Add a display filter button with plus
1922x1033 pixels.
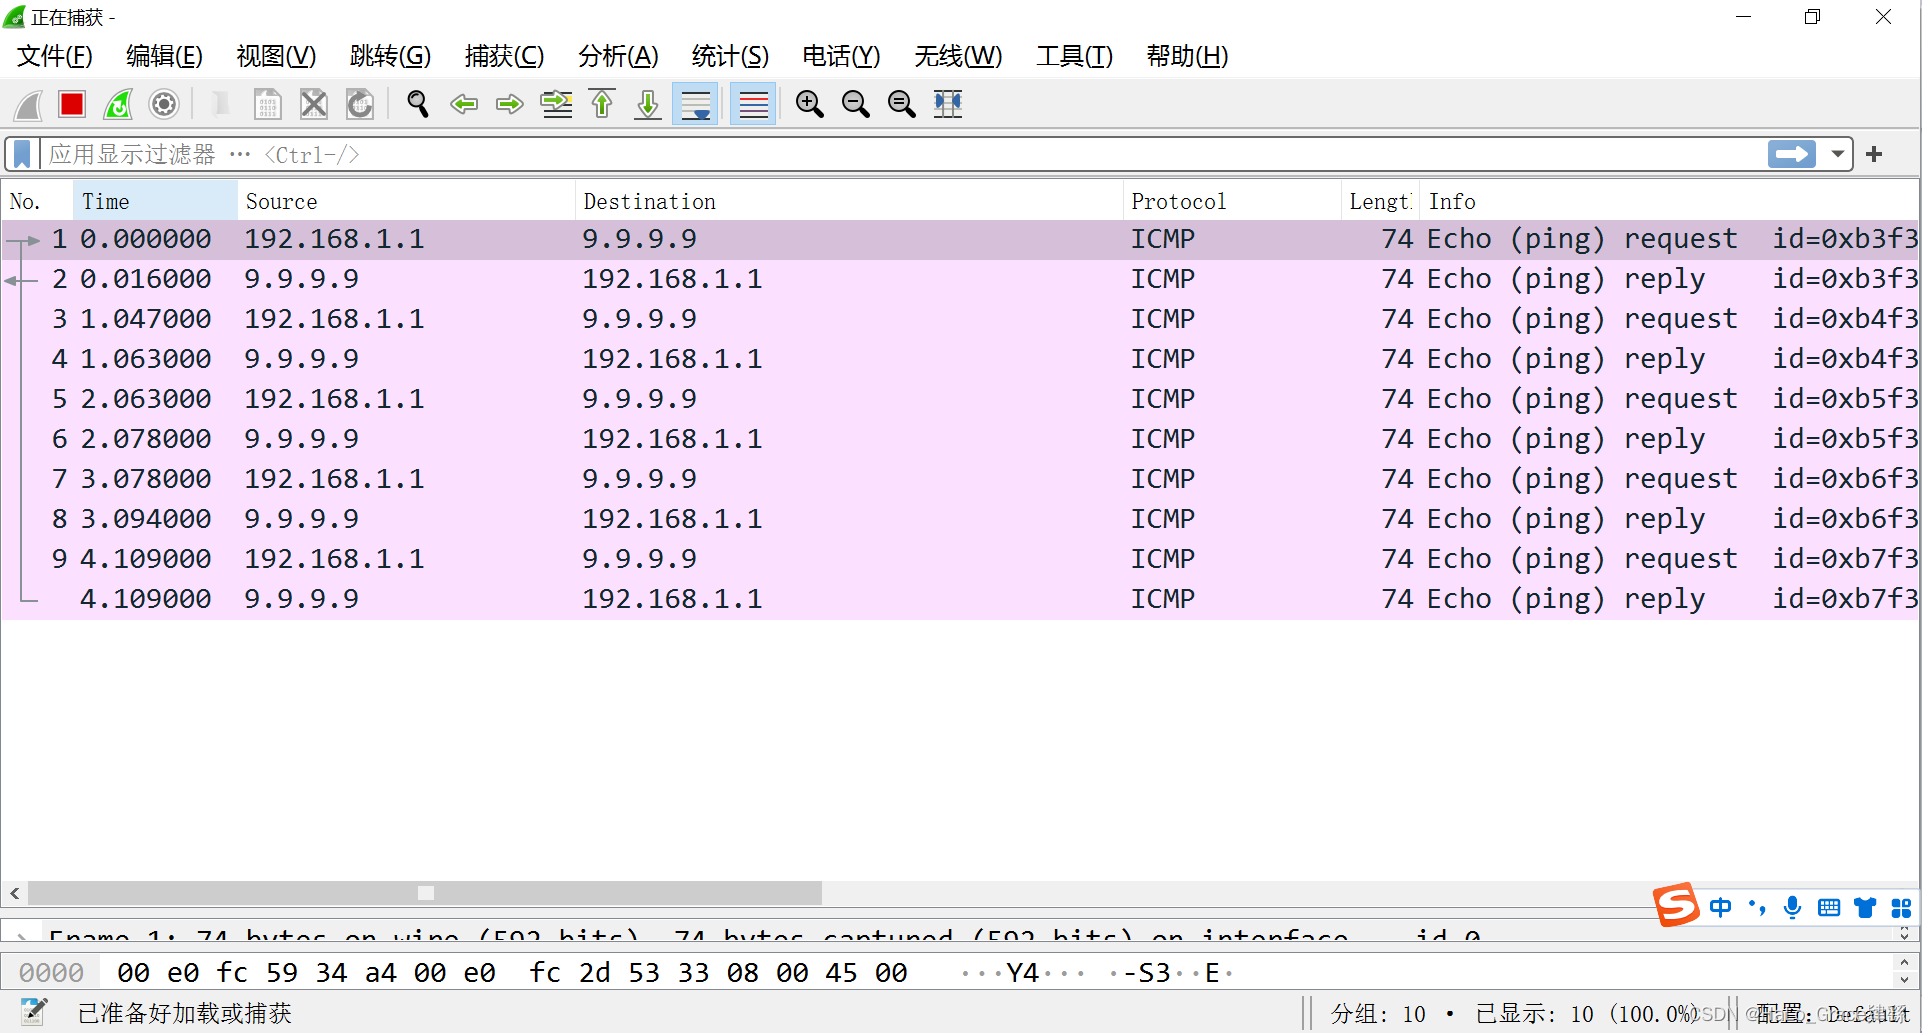point(1874,154)
